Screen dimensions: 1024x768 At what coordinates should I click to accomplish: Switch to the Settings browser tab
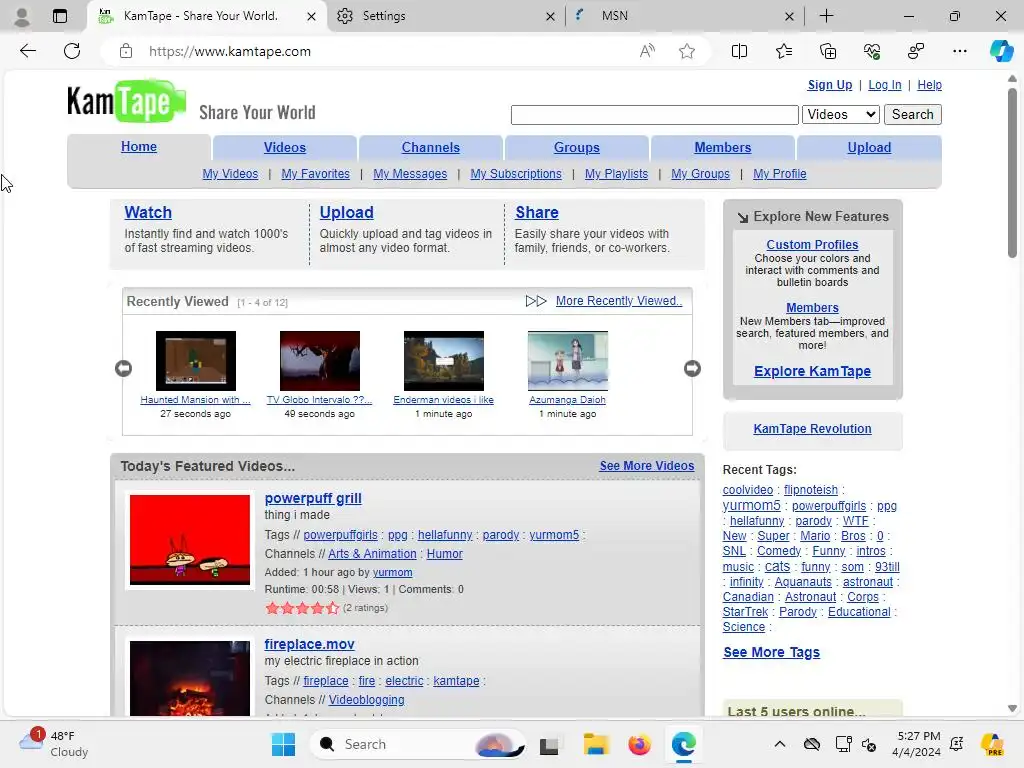[x=446, y=16]
